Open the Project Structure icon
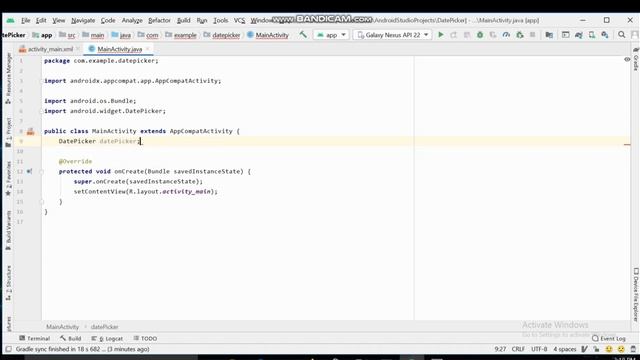 tap(549, 35)
